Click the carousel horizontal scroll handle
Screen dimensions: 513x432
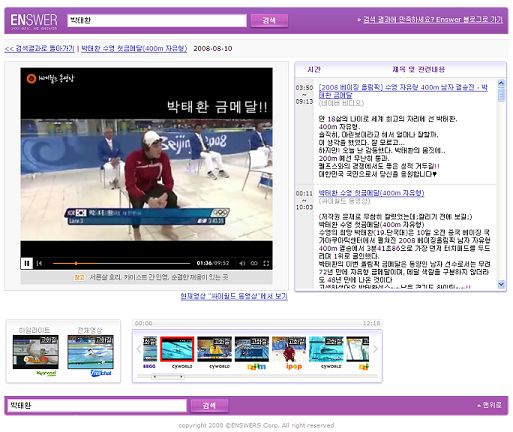(x=168, y=377)
